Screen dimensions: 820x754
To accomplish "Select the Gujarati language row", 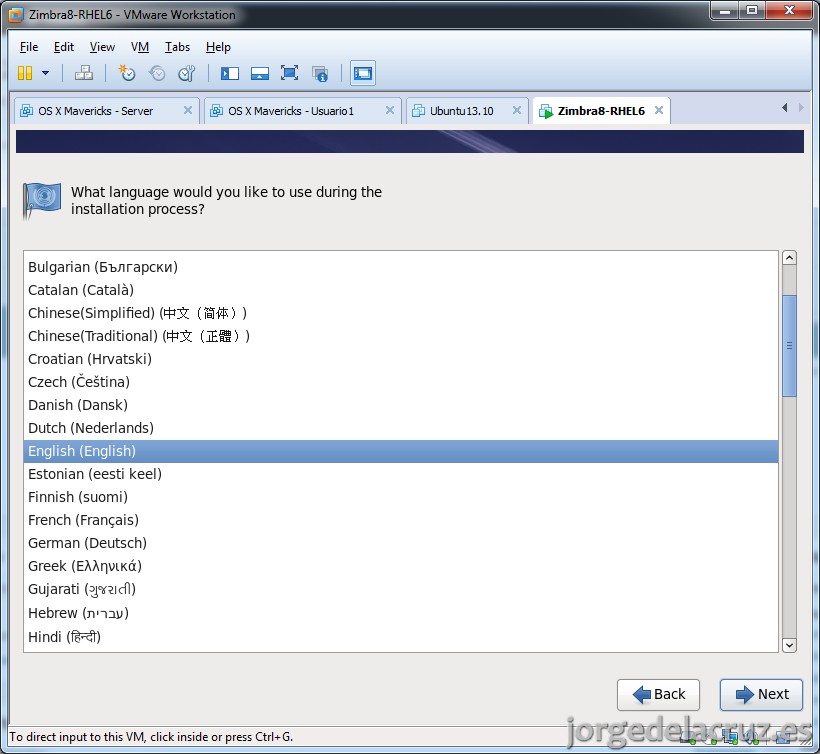I will pyautogui.click(x=401, y=589).
